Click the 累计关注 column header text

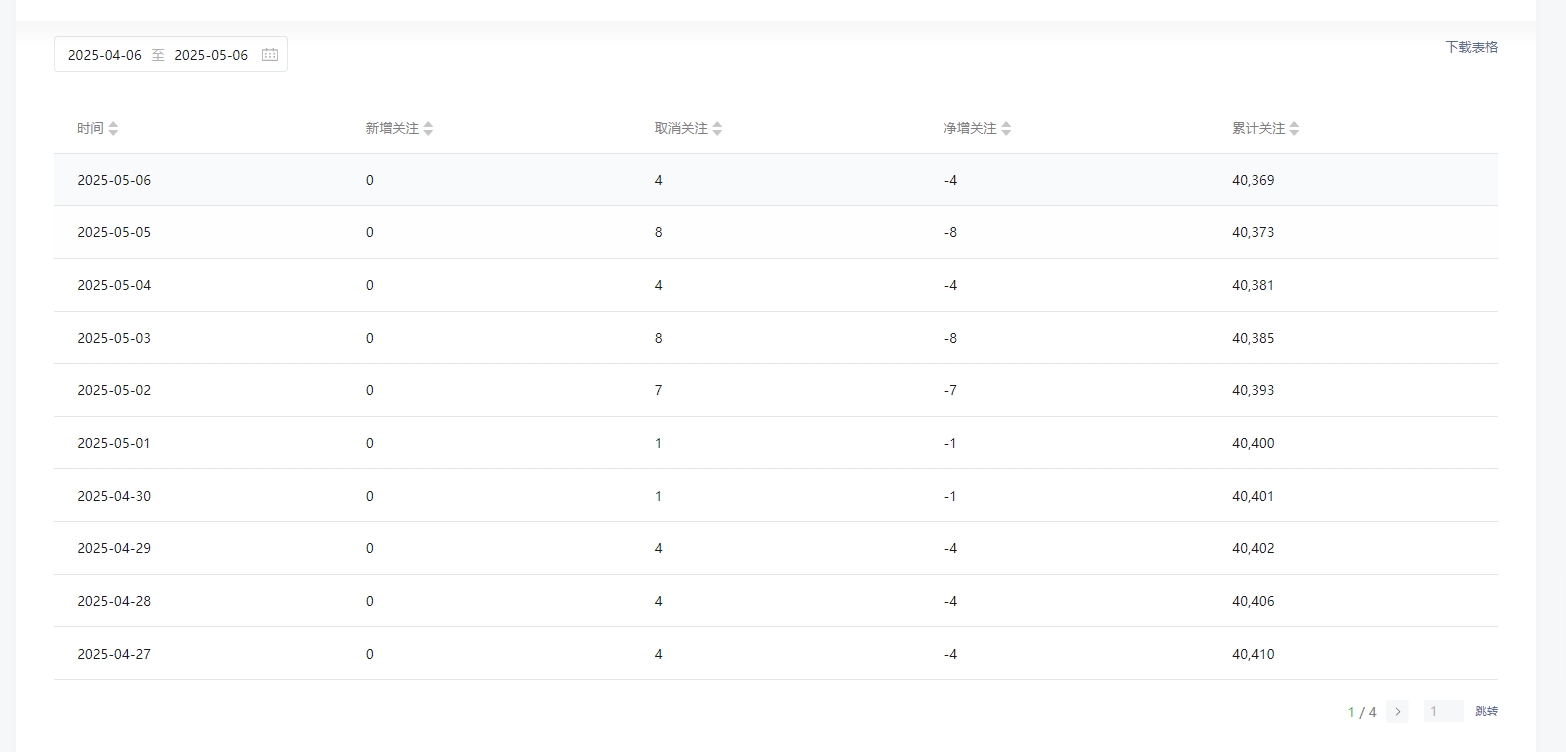click(1258, 129)
